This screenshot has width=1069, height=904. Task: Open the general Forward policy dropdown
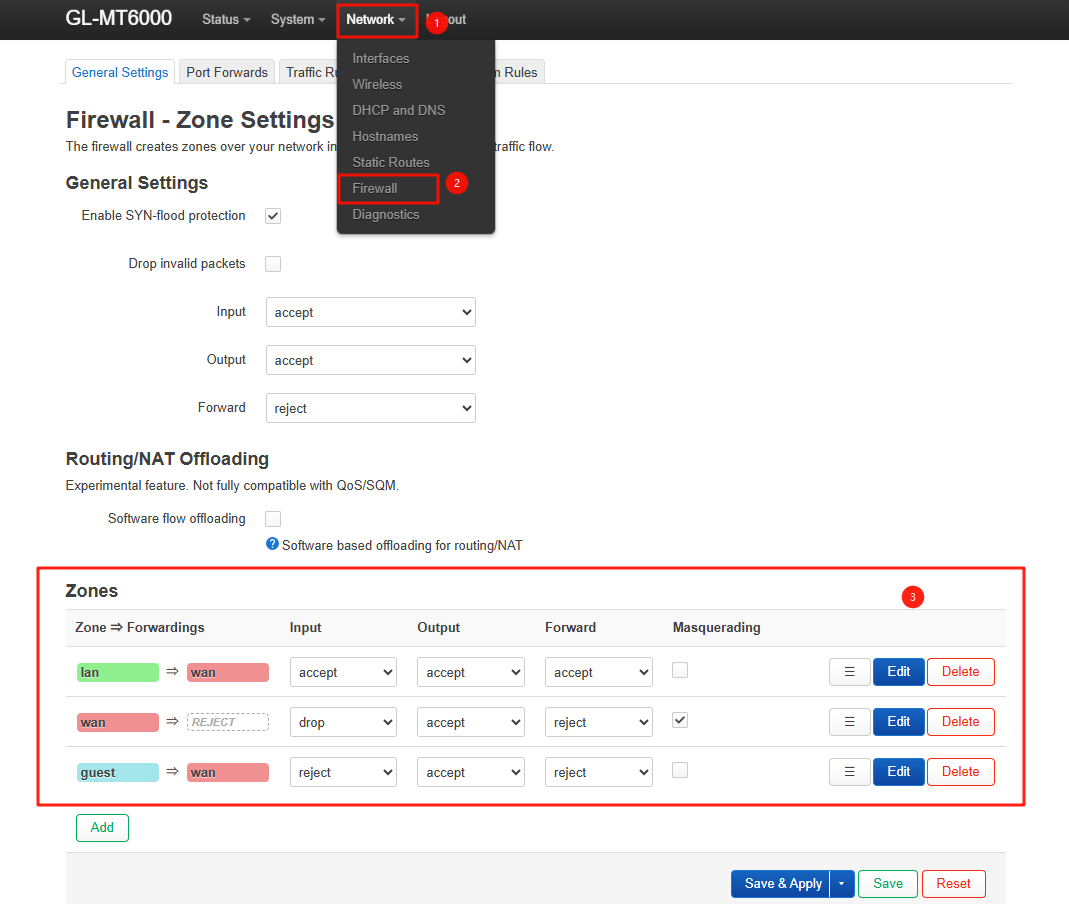(370, 408)
